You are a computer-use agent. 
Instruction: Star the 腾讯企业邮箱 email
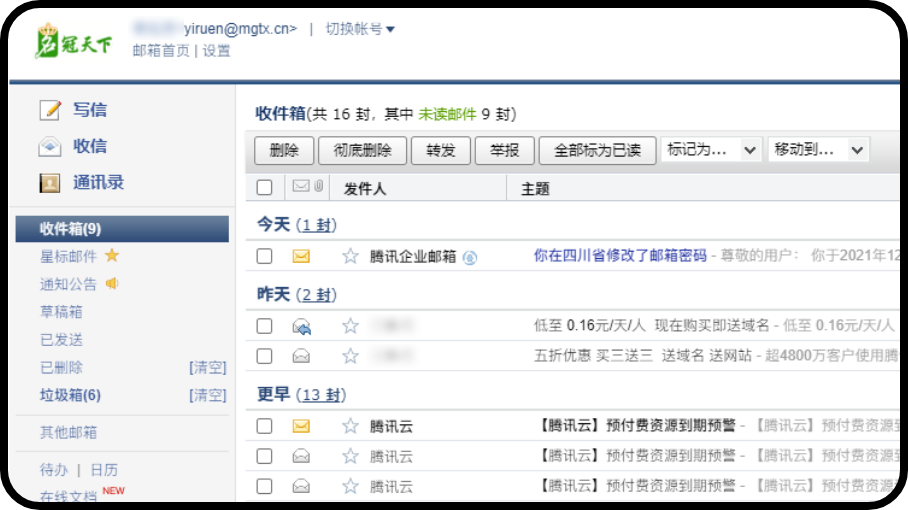click(x=350, y=256)
